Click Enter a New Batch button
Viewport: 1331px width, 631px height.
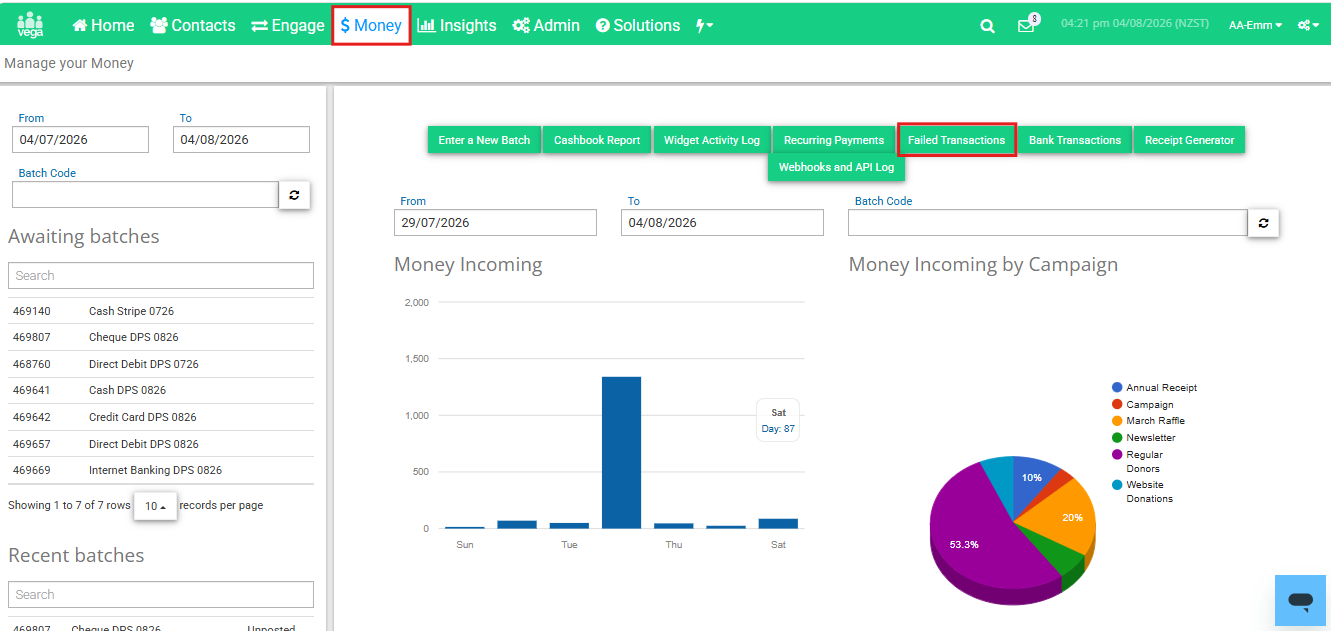tap(484, 140)
